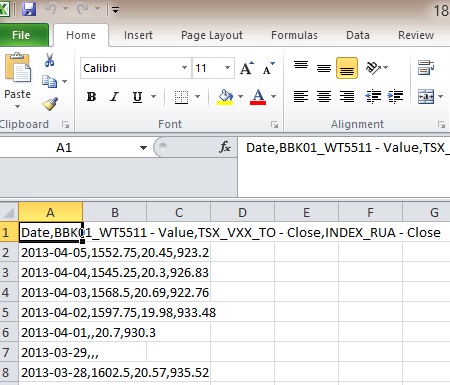Screen dimensions: 450x385
Task: Switch to the Page Layout tab
Action: click(212, 35)
